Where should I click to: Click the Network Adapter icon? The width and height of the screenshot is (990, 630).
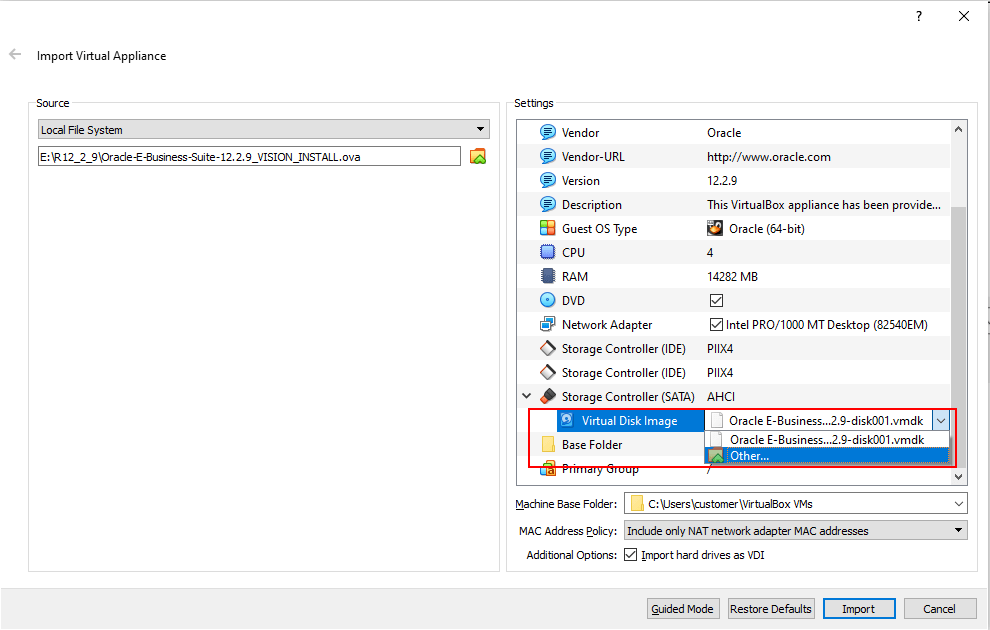(547, 325)
